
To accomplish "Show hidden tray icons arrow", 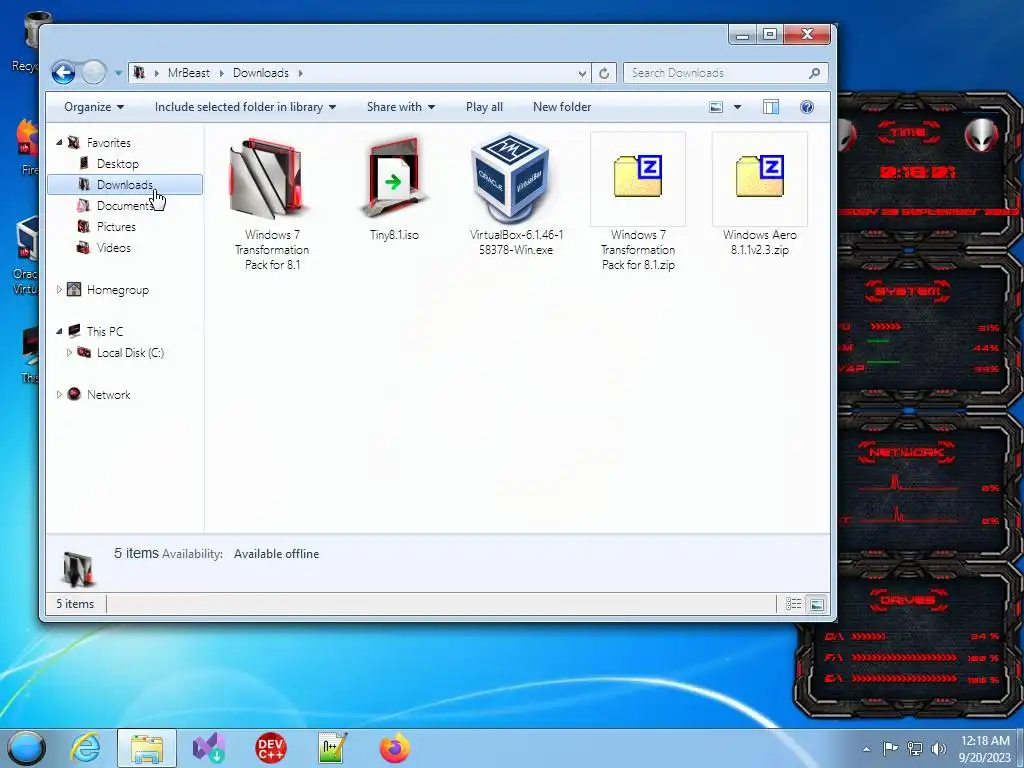I will pyautogui.click(x=866, y=749).
